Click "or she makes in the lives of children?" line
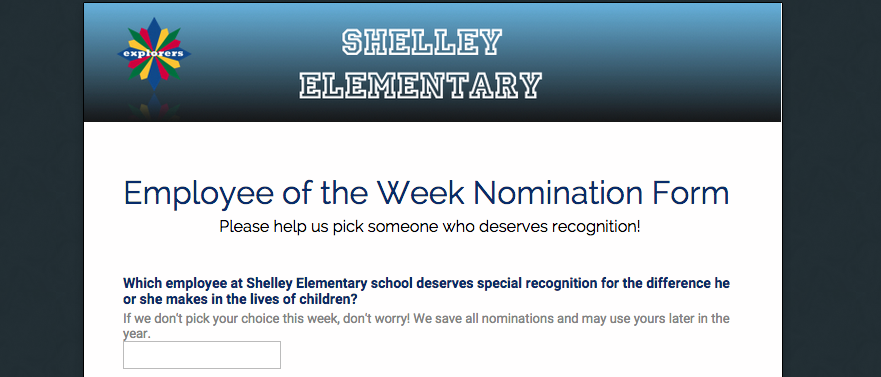881x377 pixels. pyautogui.click(x=240, y=298)
